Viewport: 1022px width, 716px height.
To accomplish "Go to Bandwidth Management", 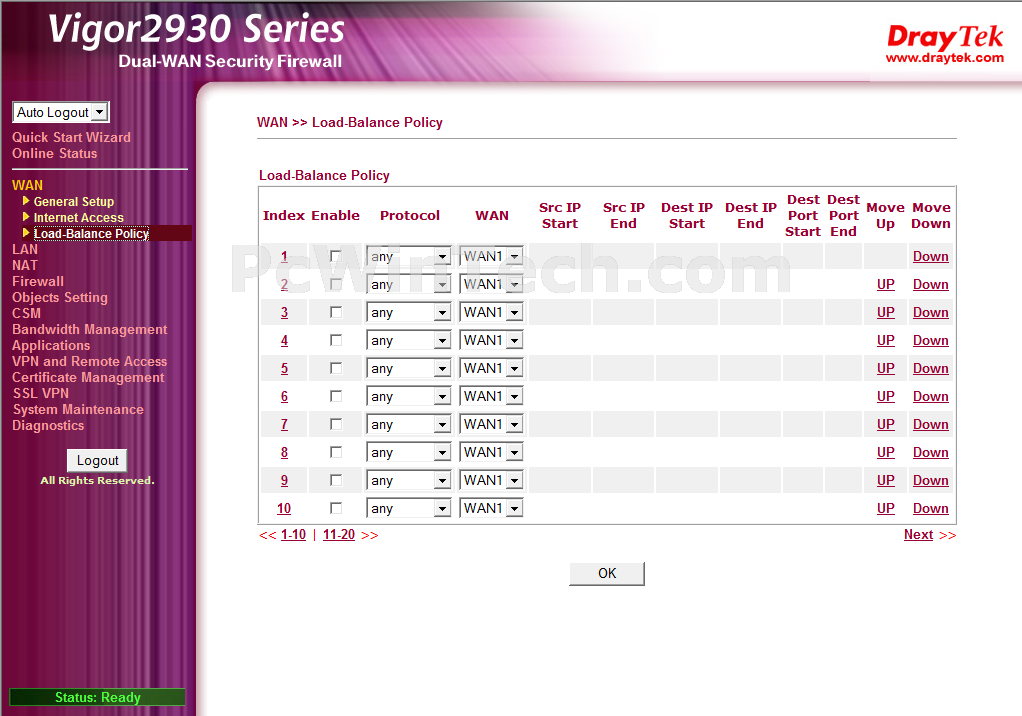I will click(x=89, y=330).
